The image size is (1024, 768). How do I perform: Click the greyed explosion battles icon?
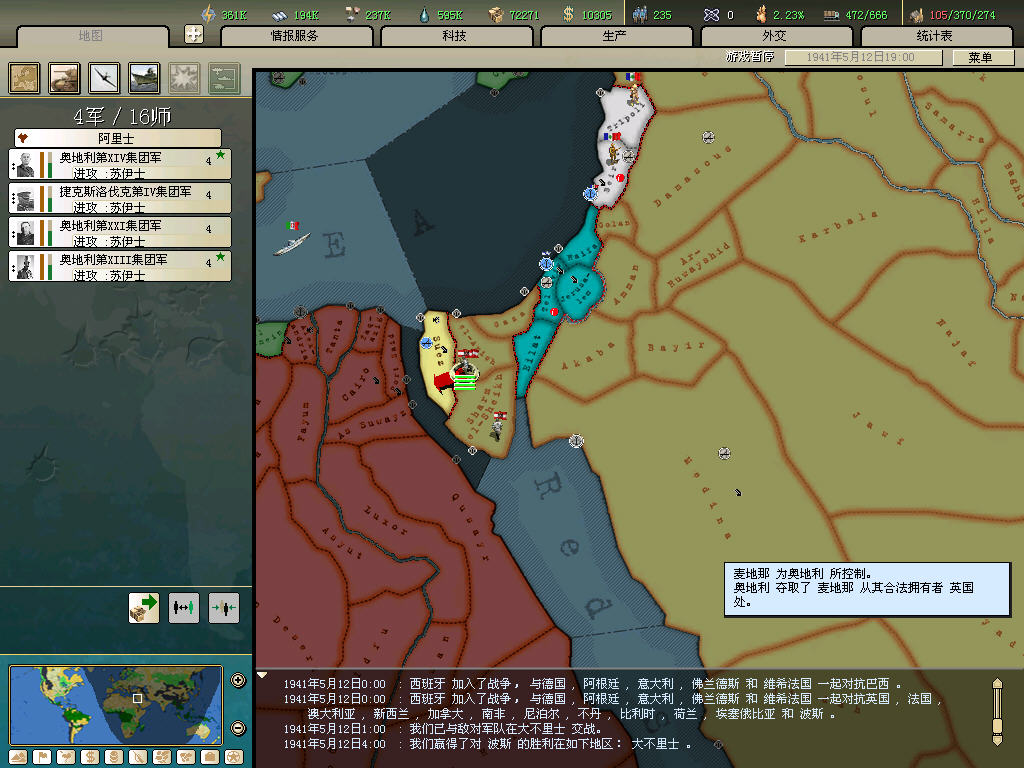pos(184,78)
